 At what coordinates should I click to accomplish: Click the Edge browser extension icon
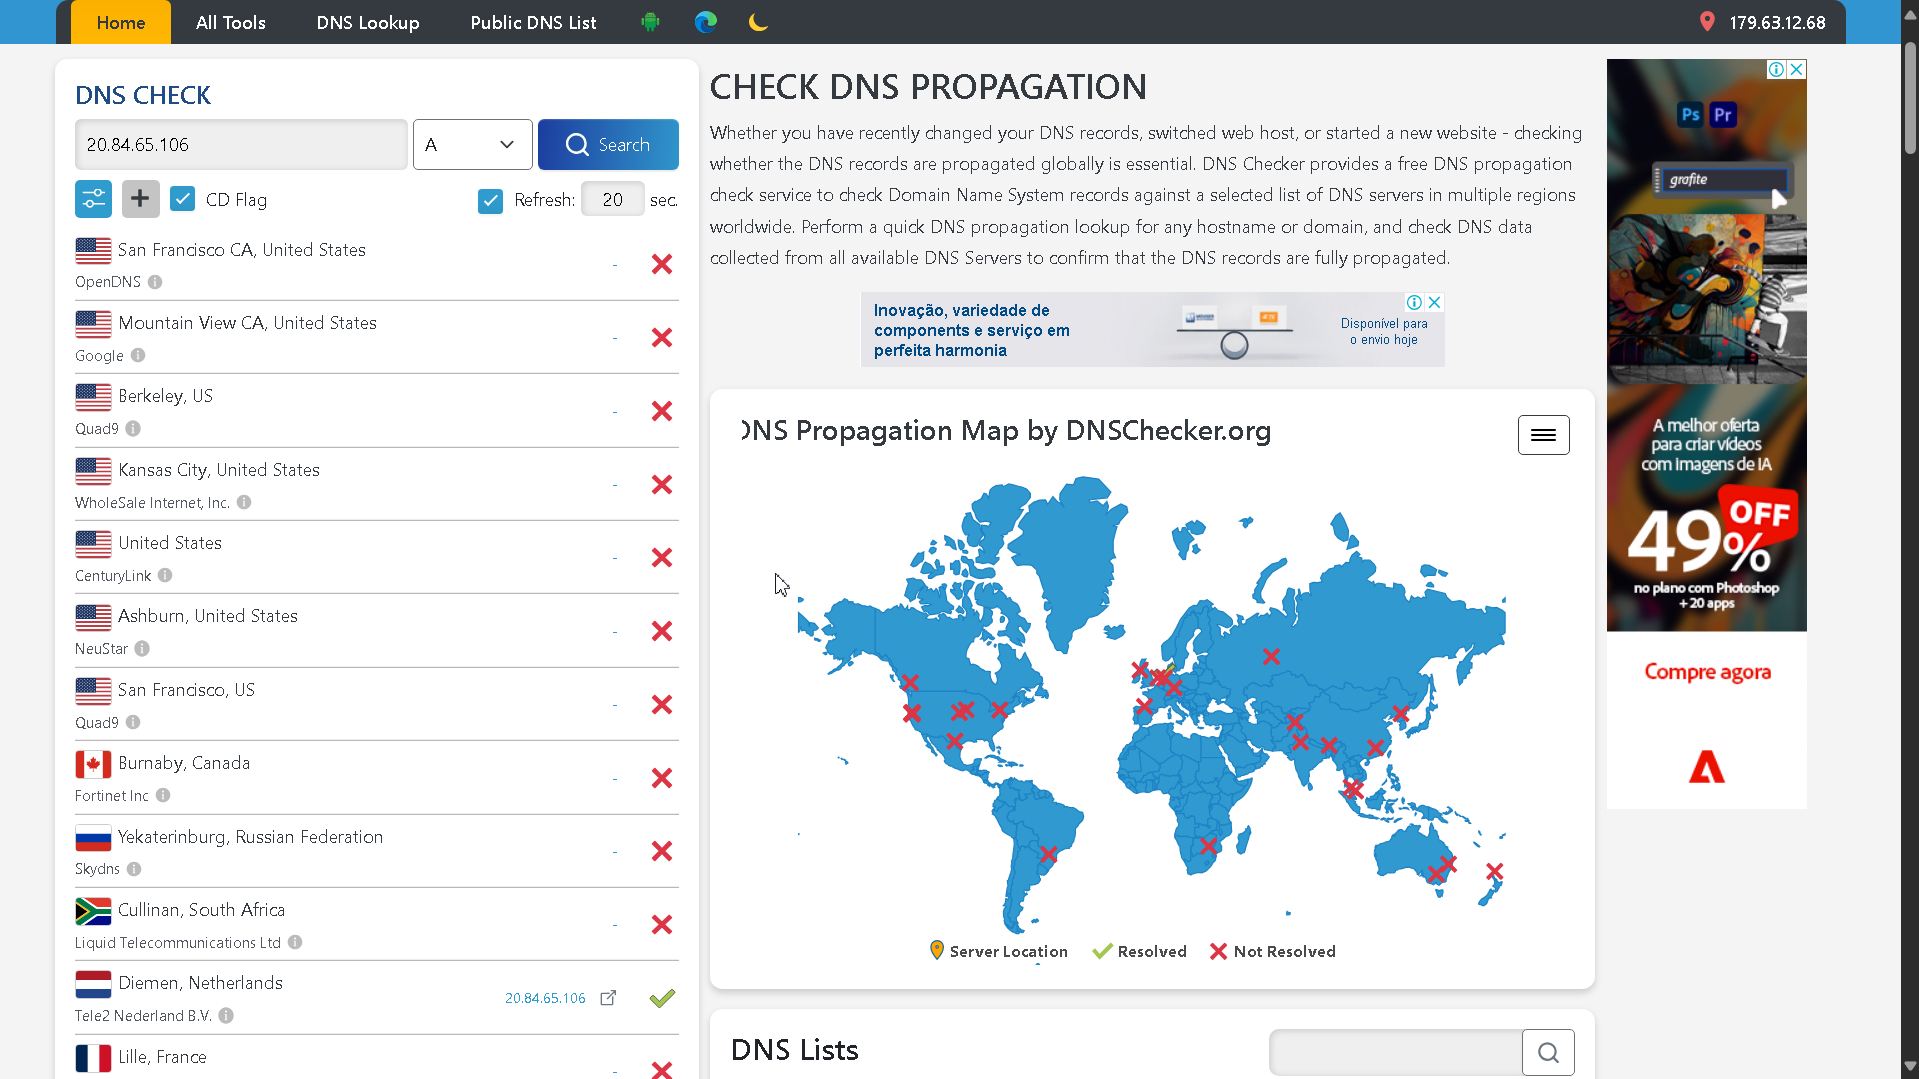(x=706, y=22)
